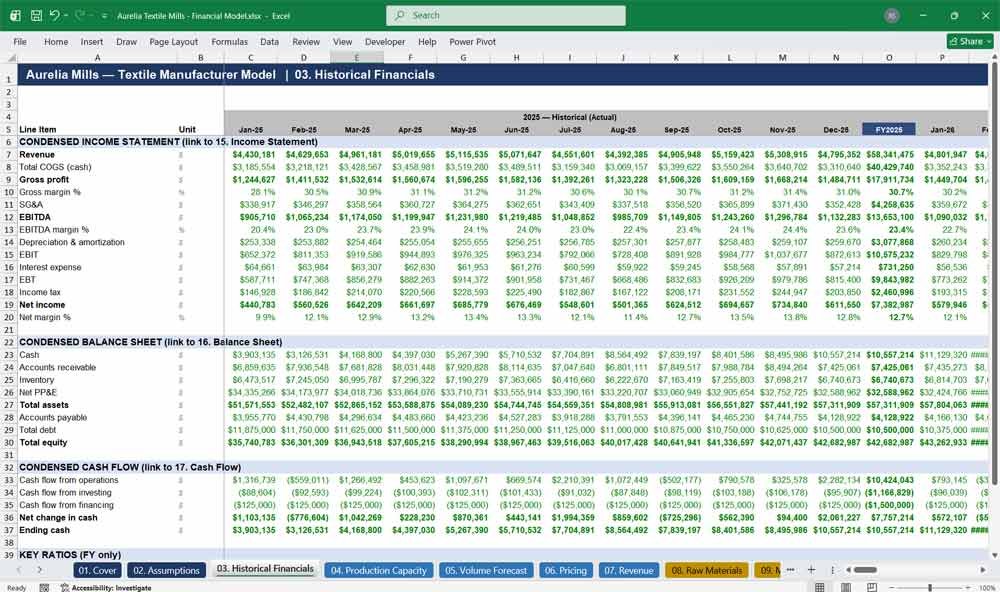Select column O header

tap(889, 58)
